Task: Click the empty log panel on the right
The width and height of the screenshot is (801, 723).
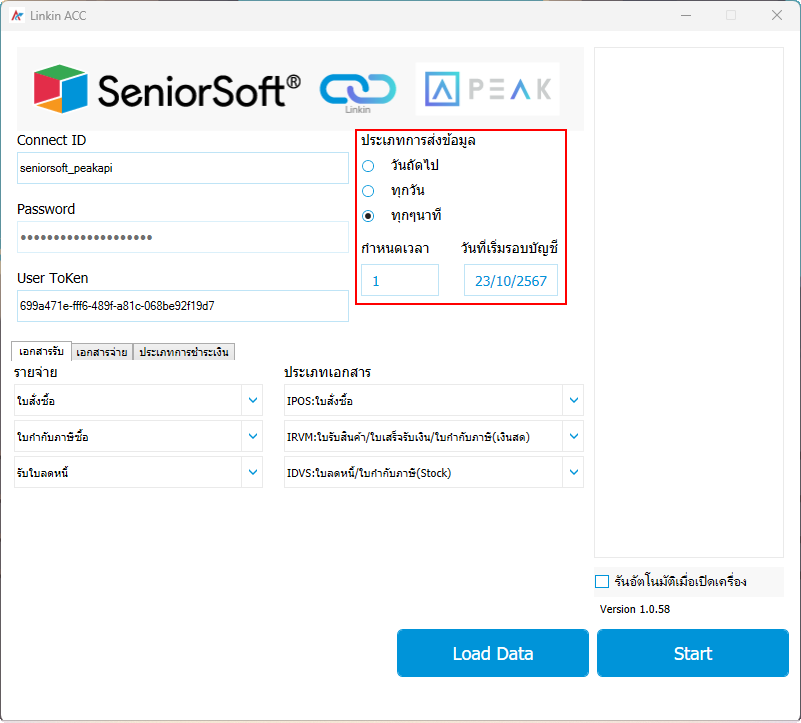Action: click(689, 302)
